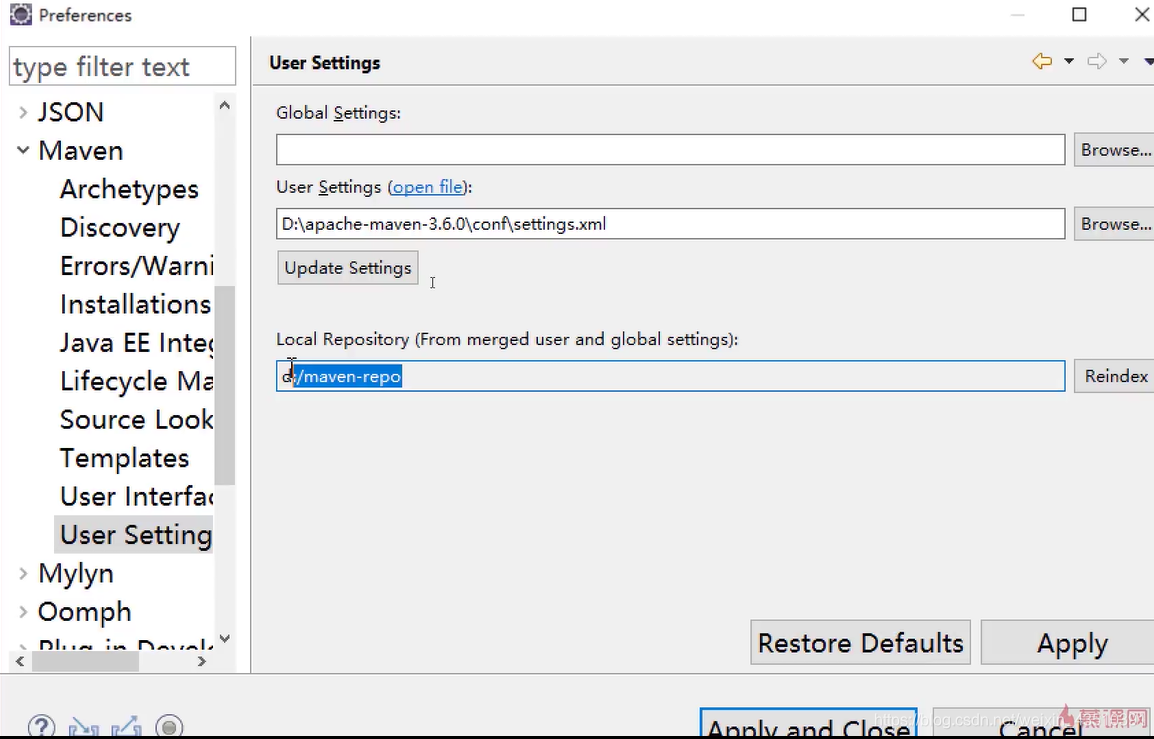Click the Reindex button
Image resolution: width=1154 pixels, height=739 pixels.
(x=1115, y=376)
